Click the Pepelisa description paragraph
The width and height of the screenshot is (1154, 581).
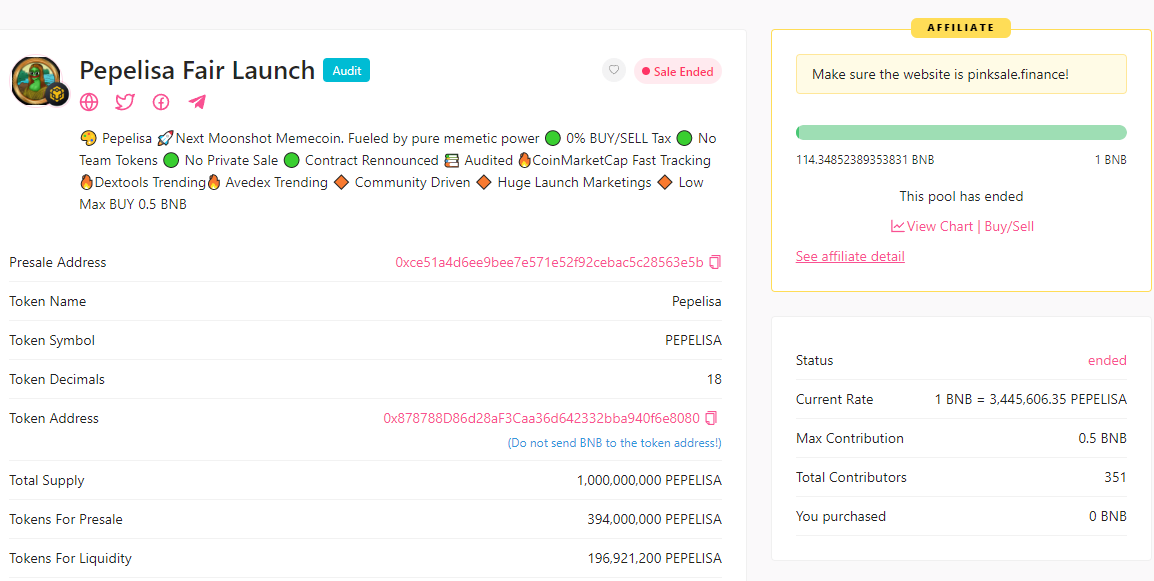[398, 171]
